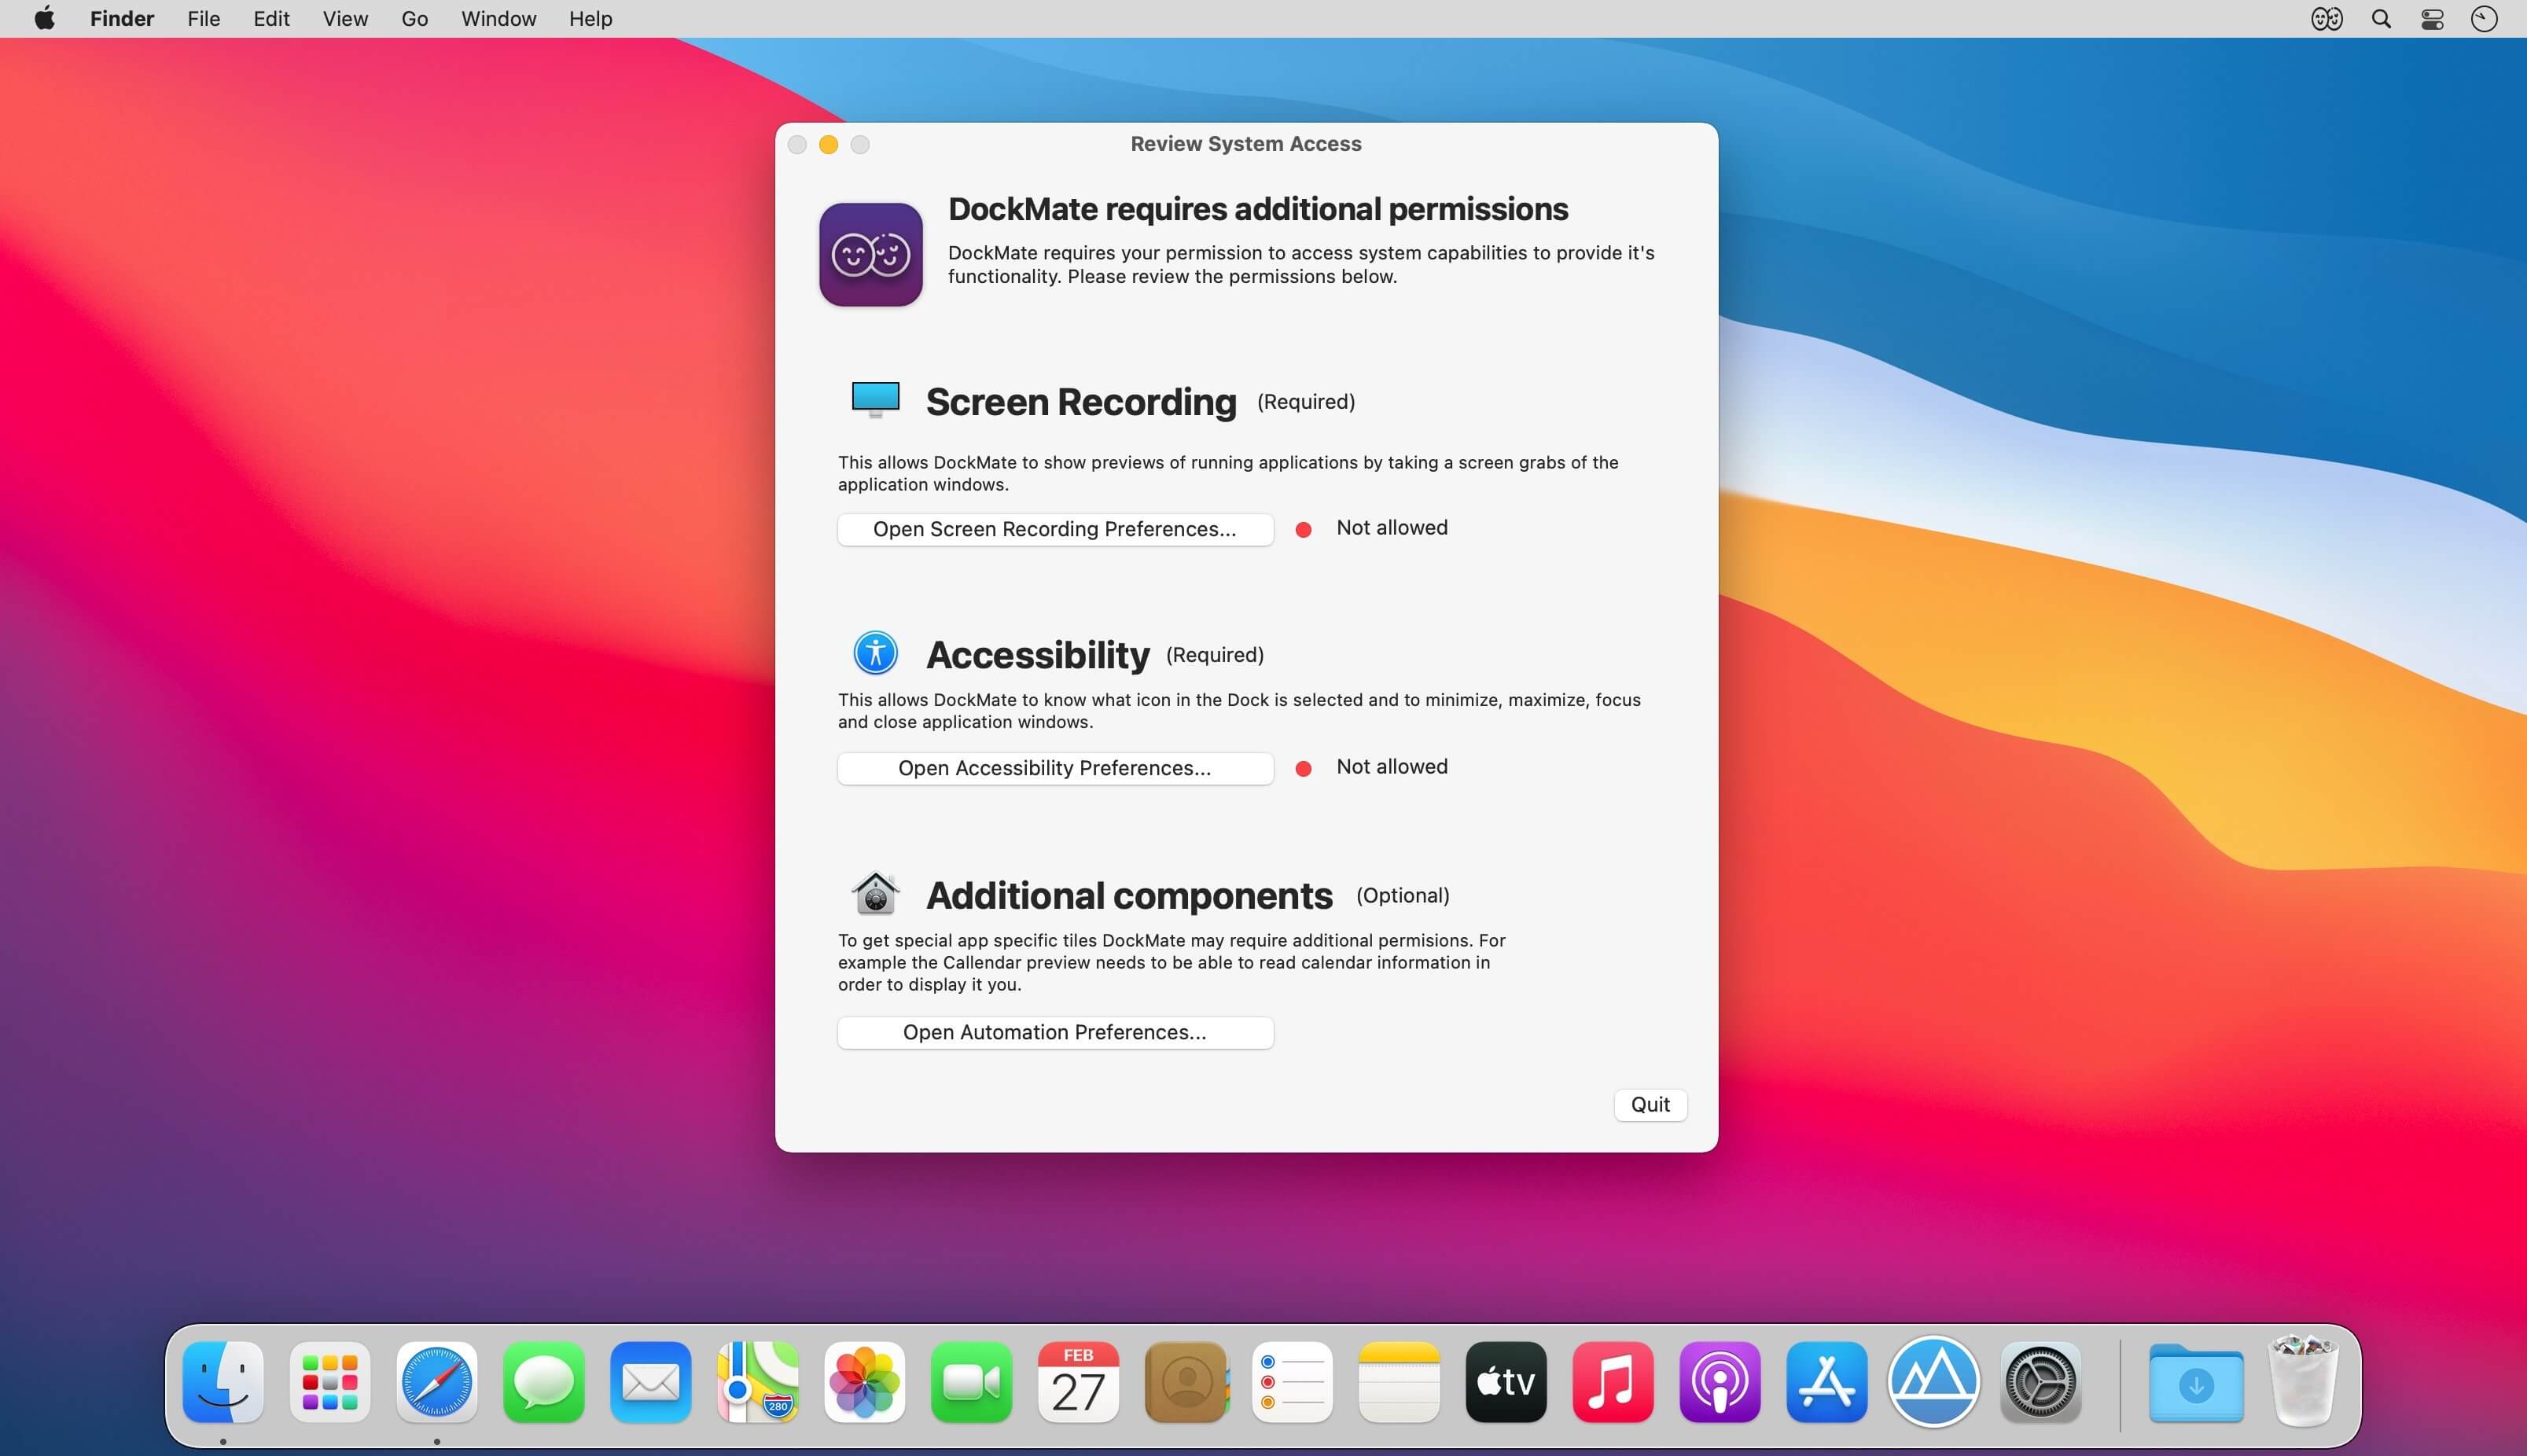Open Photos app from Dock
The image size is (2527, 1456).
coord(865,1382)
